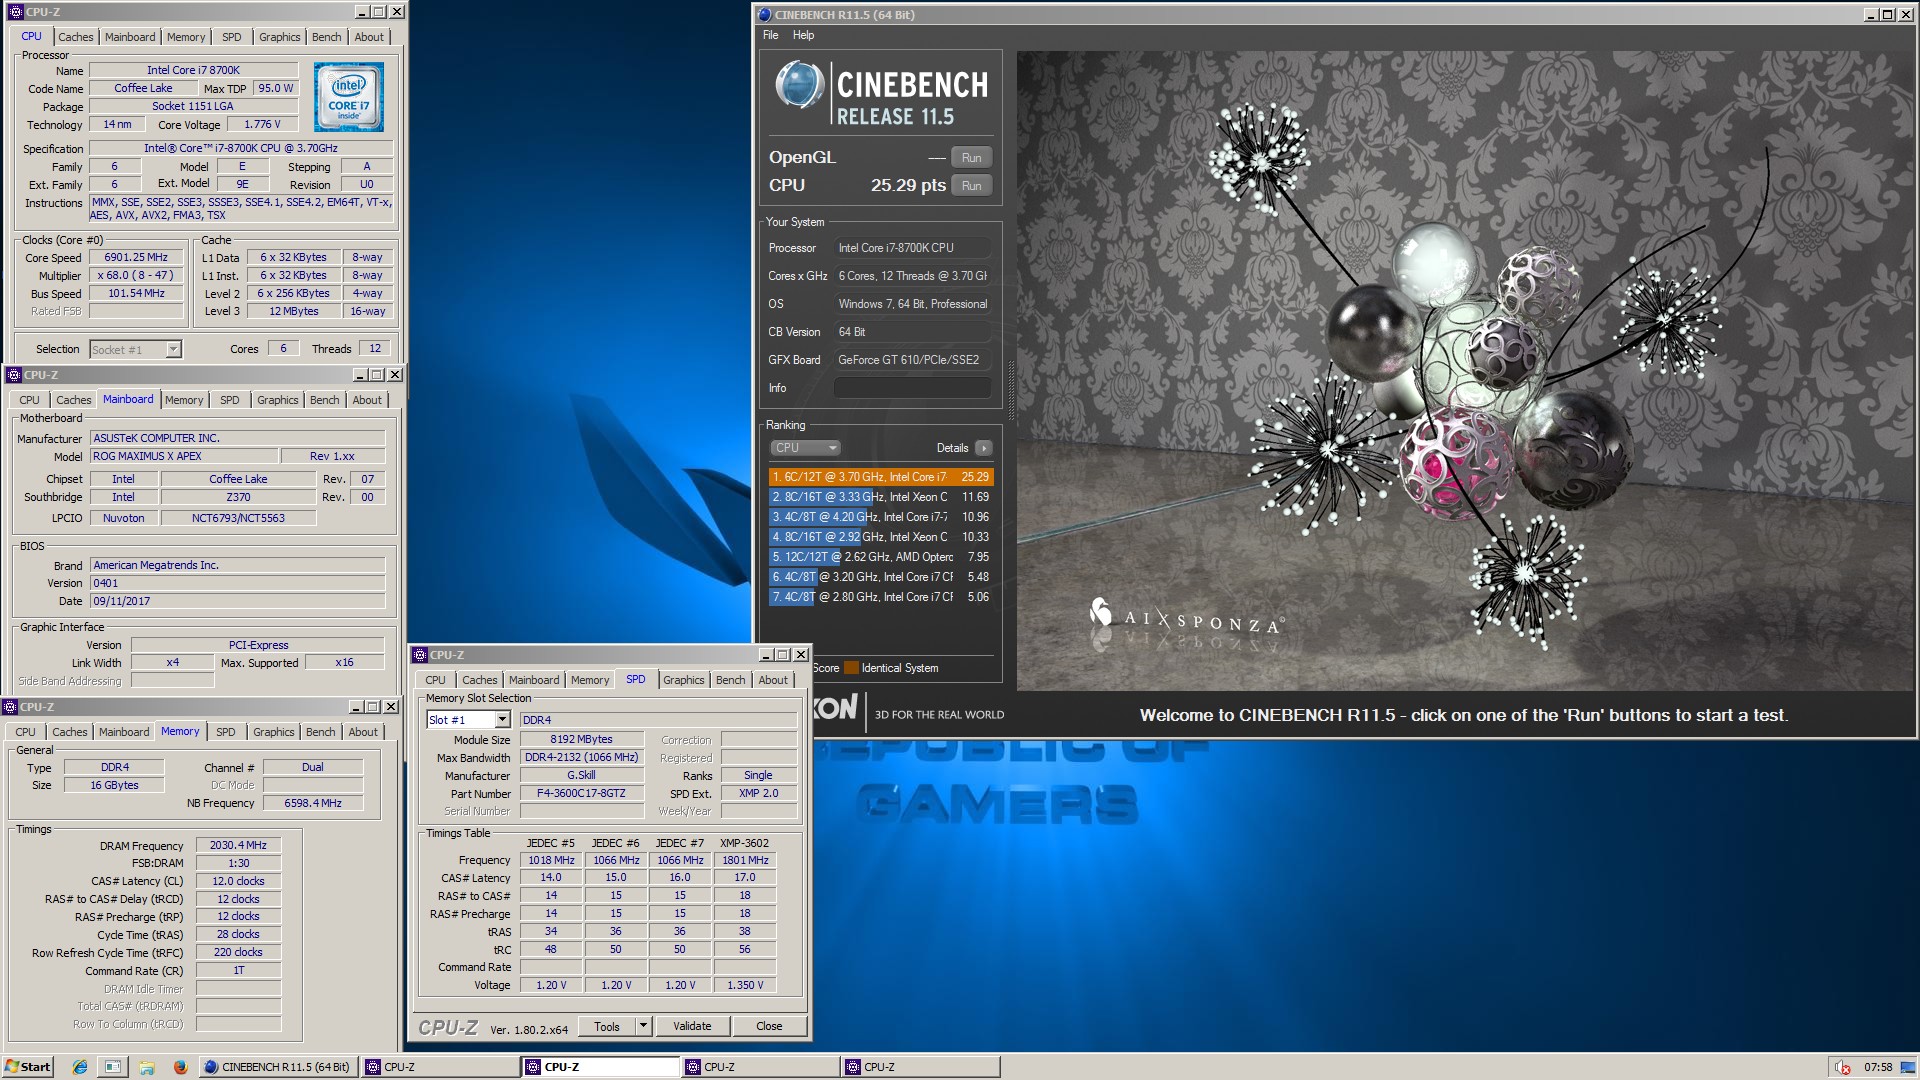Click the NB Frequency value 6598.4 MHz
Viewport: 1920px width, 1080px height.
pos(313,803)
